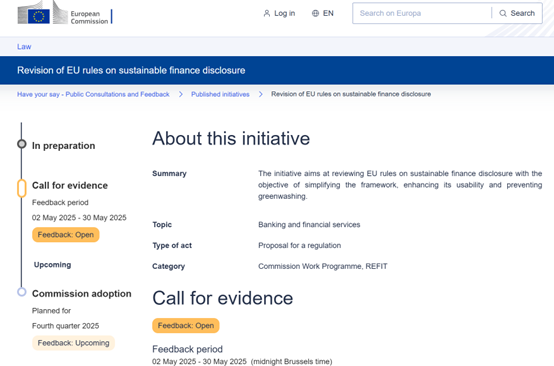Click the chevron after Have your say breadcrumb

(x=181, y=94)
